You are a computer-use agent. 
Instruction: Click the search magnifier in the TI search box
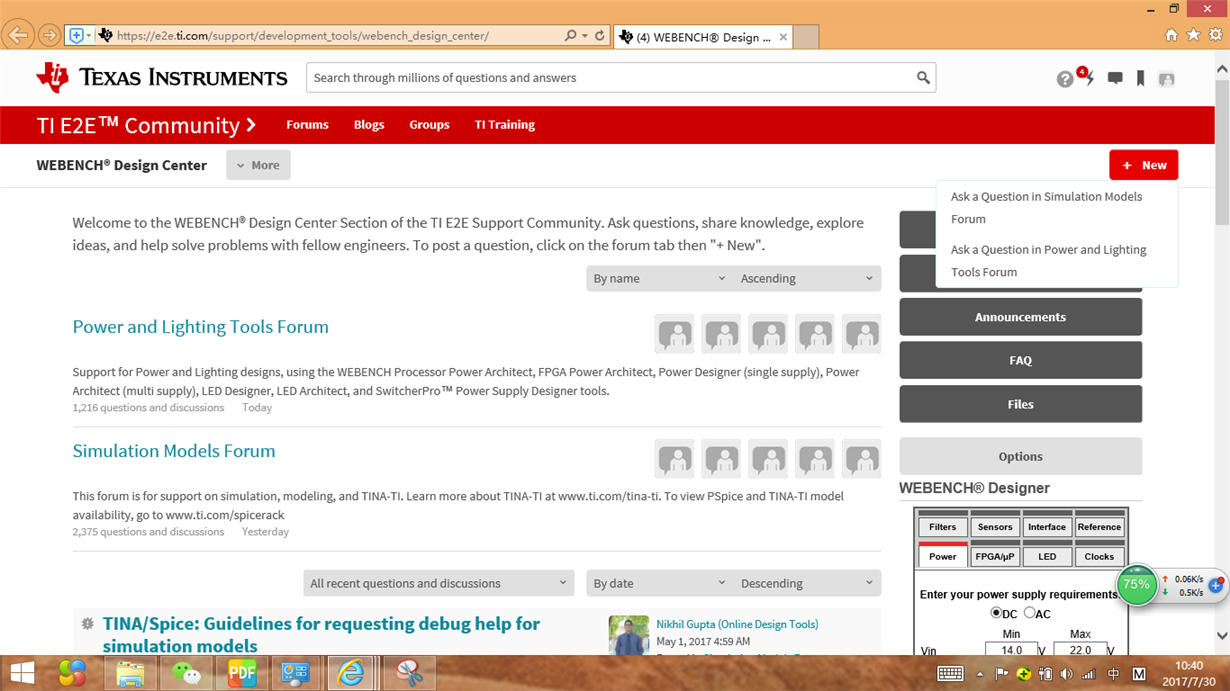point(923,78)
